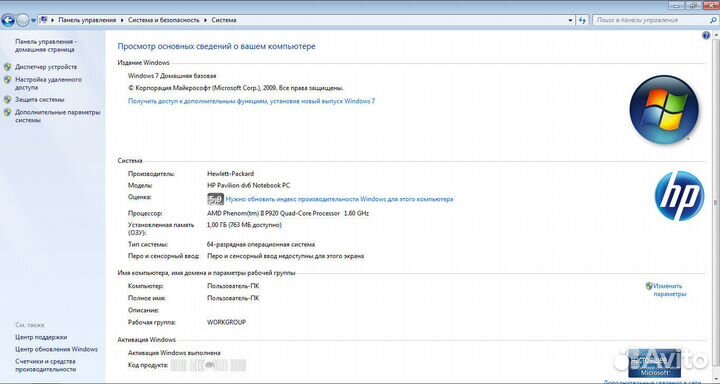The image size is (720, 384).
Task: Click shield icon beside Дополнительные параметры системы
Action: point(7,112)
